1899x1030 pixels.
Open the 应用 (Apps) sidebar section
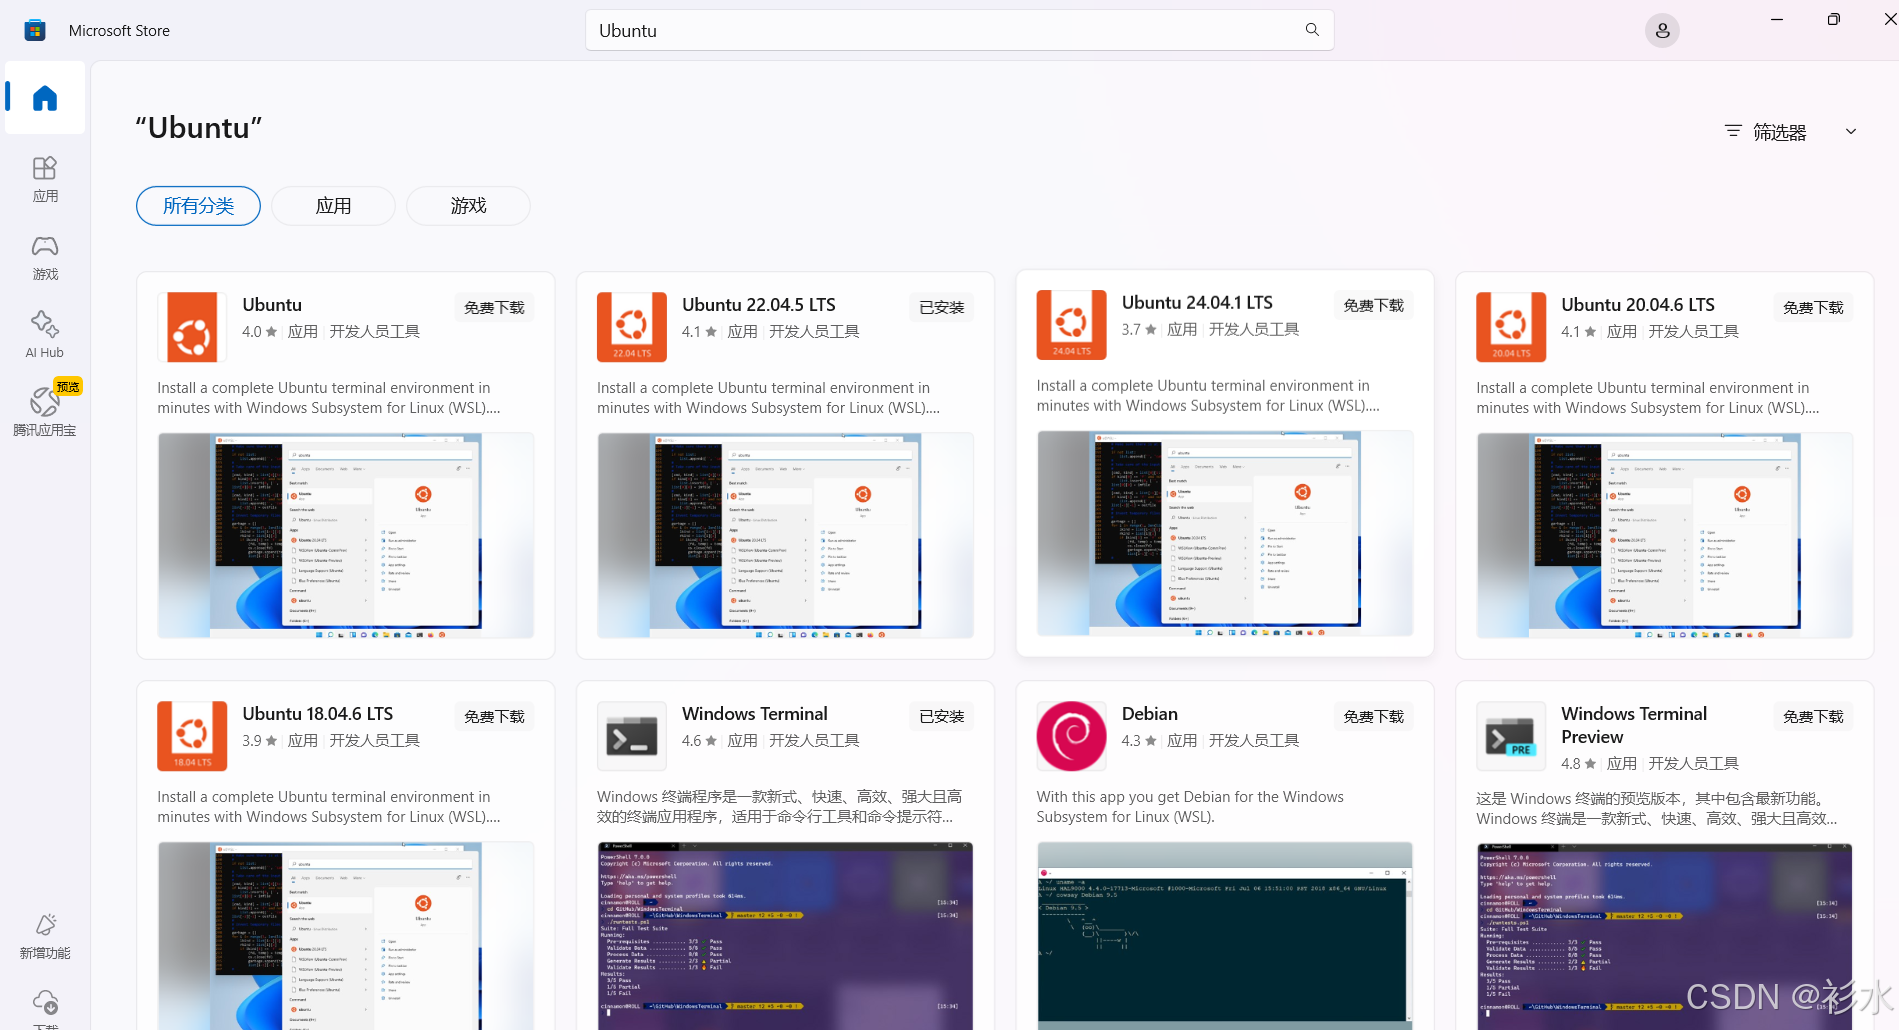(45, 179)
